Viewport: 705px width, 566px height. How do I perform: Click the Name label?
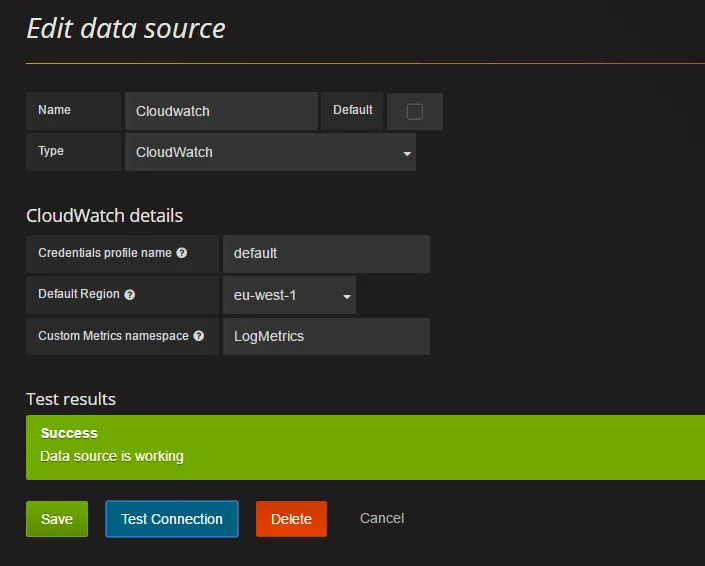click(x=54, y=110)
